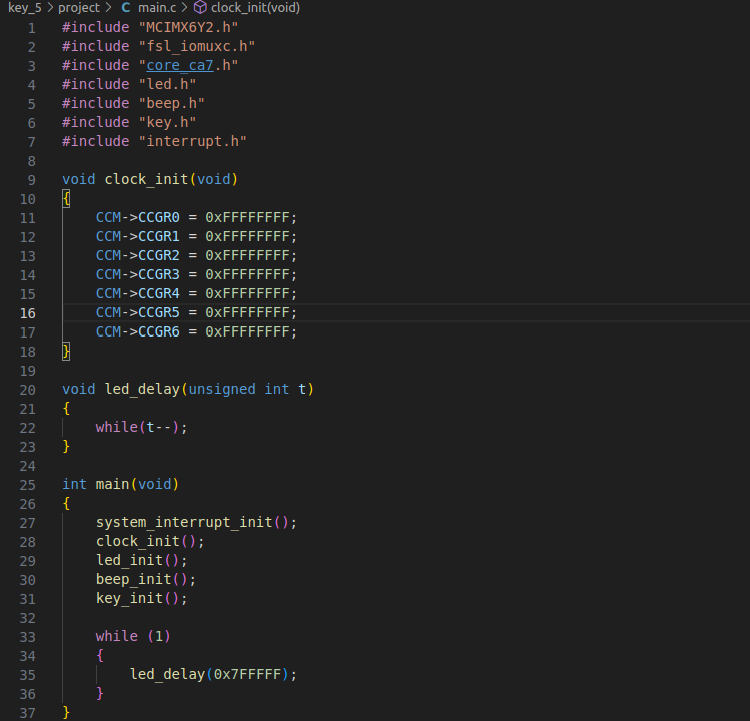
Task: Open the project breadcrumb segment
Action: (79, 8)
